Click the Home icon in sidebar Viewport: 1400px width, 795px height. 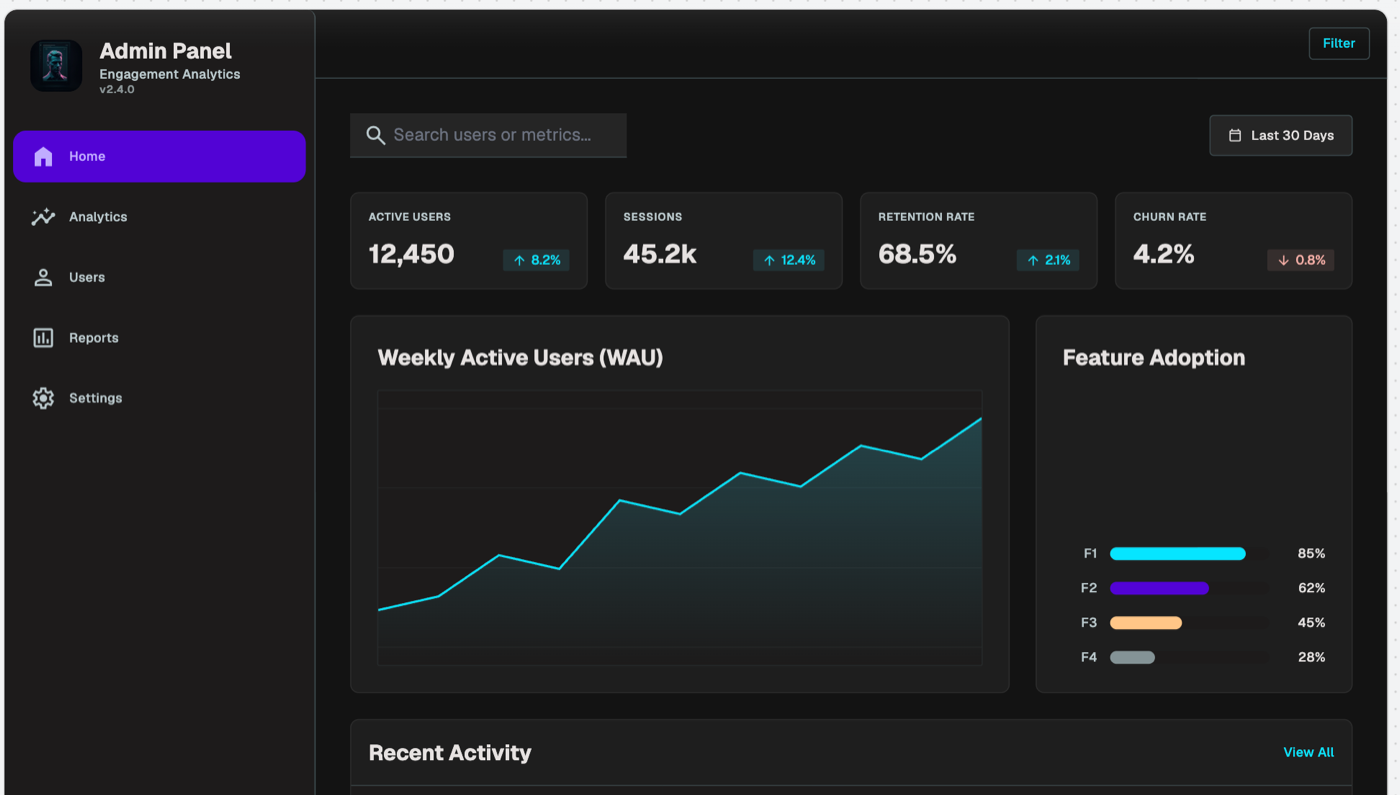coord(43,156)
